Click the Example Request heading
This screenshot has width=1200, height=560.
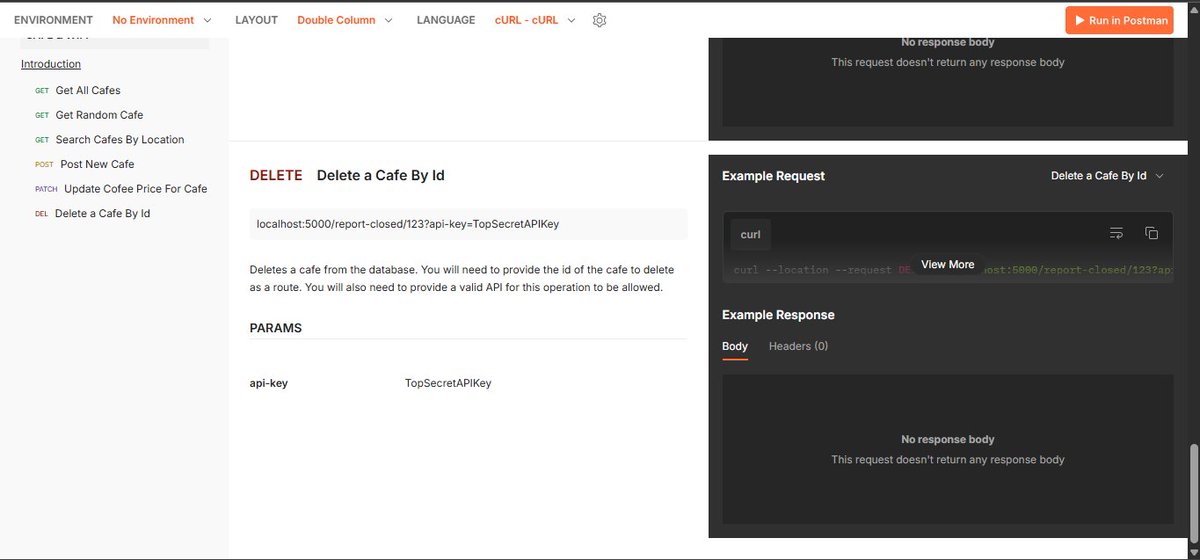[x=773, y=176]
